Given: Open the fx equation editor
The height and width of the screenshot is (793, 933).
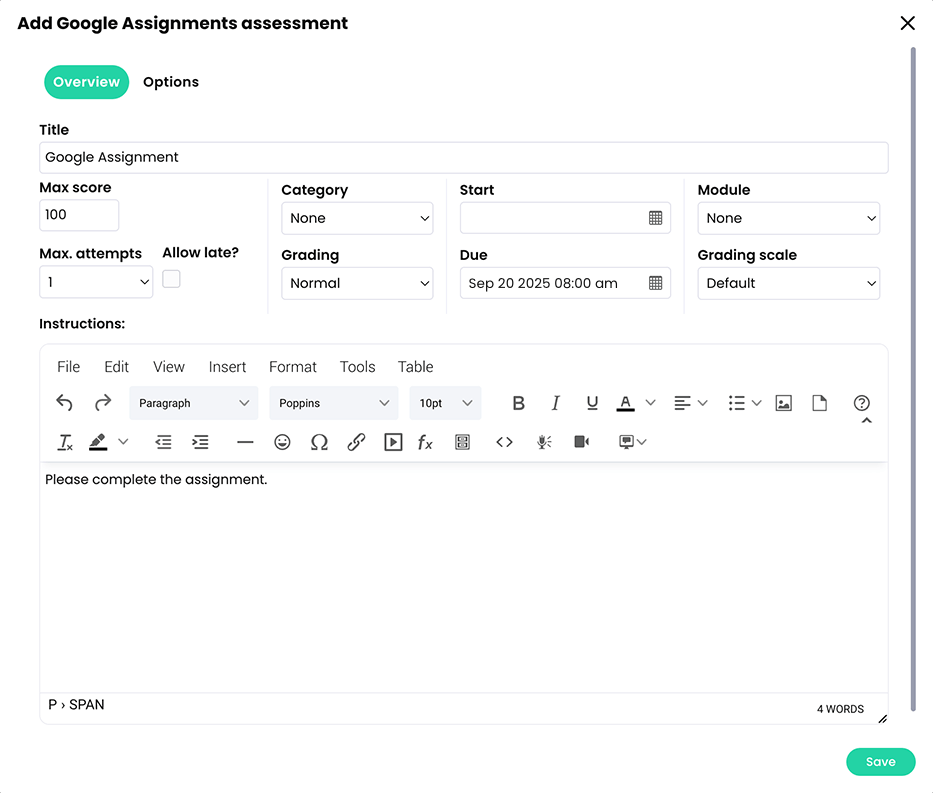Looking at the screenshot, I should coord(425,442).
